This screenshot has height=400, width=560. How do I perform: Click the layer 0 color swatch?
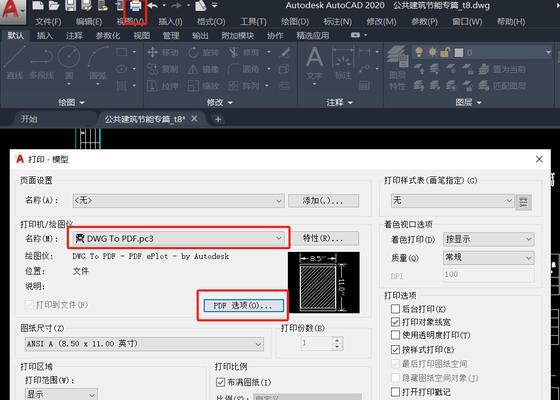click(x=459, y=53)
